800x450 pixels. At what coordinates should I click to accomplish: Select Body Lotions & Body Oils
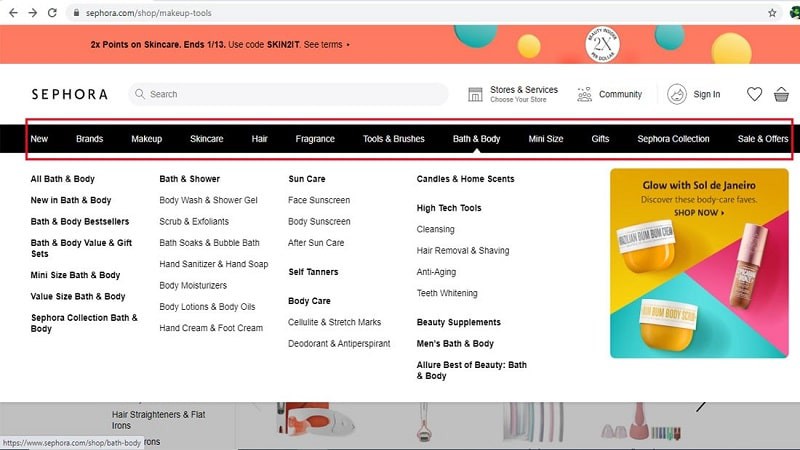(x=207, y=307)
